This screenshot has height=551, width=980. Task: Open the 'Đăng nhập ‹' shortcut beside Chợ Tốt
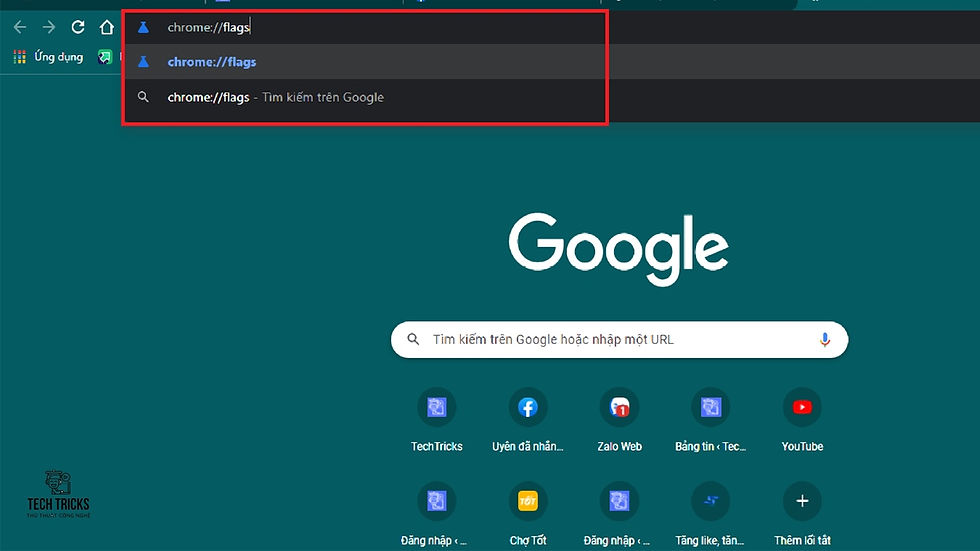click(619, 514)
